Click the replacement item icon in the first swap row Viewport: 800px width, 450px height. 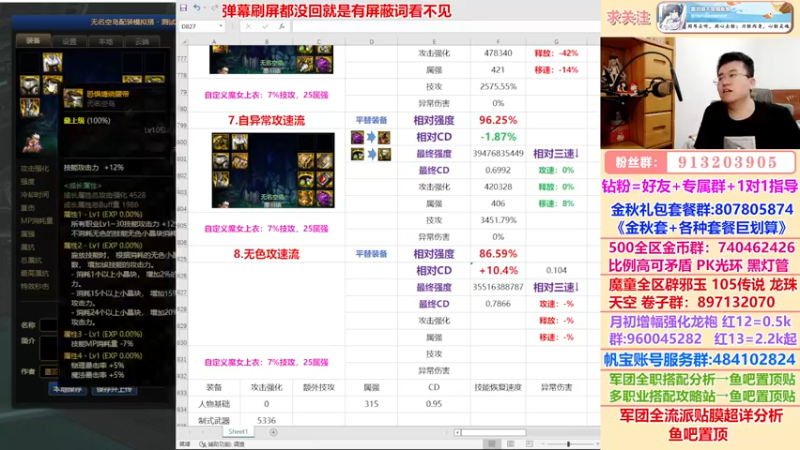click(x=384, y=137)
